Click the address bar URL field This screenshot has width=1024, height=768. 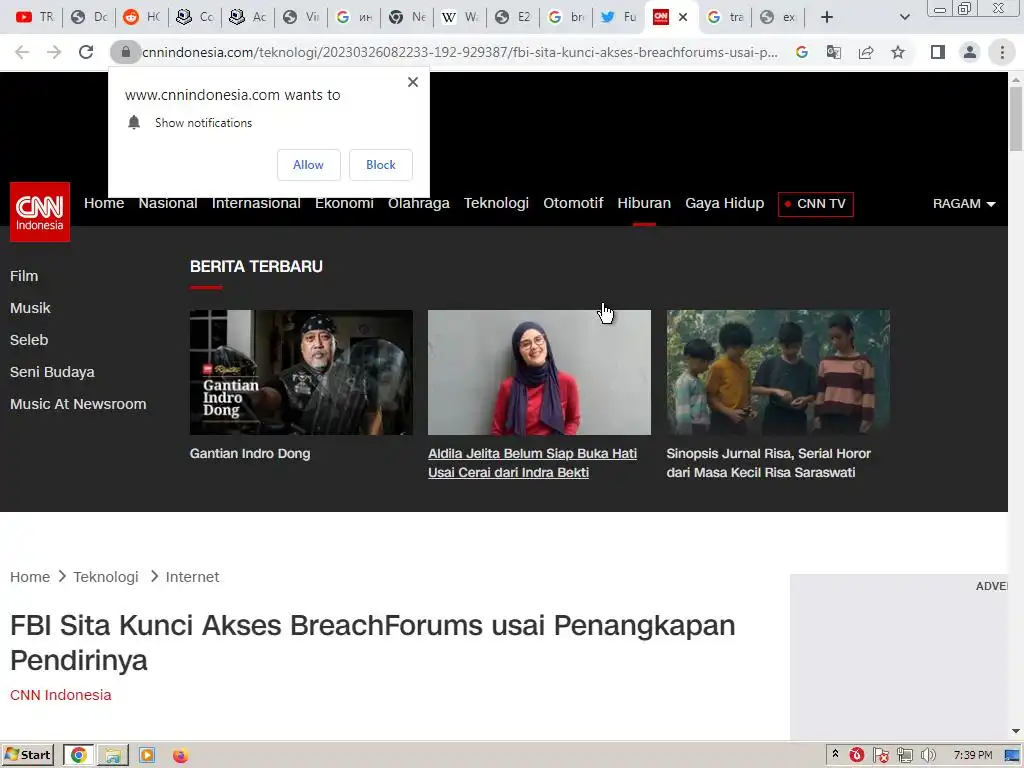coord(459,52)
